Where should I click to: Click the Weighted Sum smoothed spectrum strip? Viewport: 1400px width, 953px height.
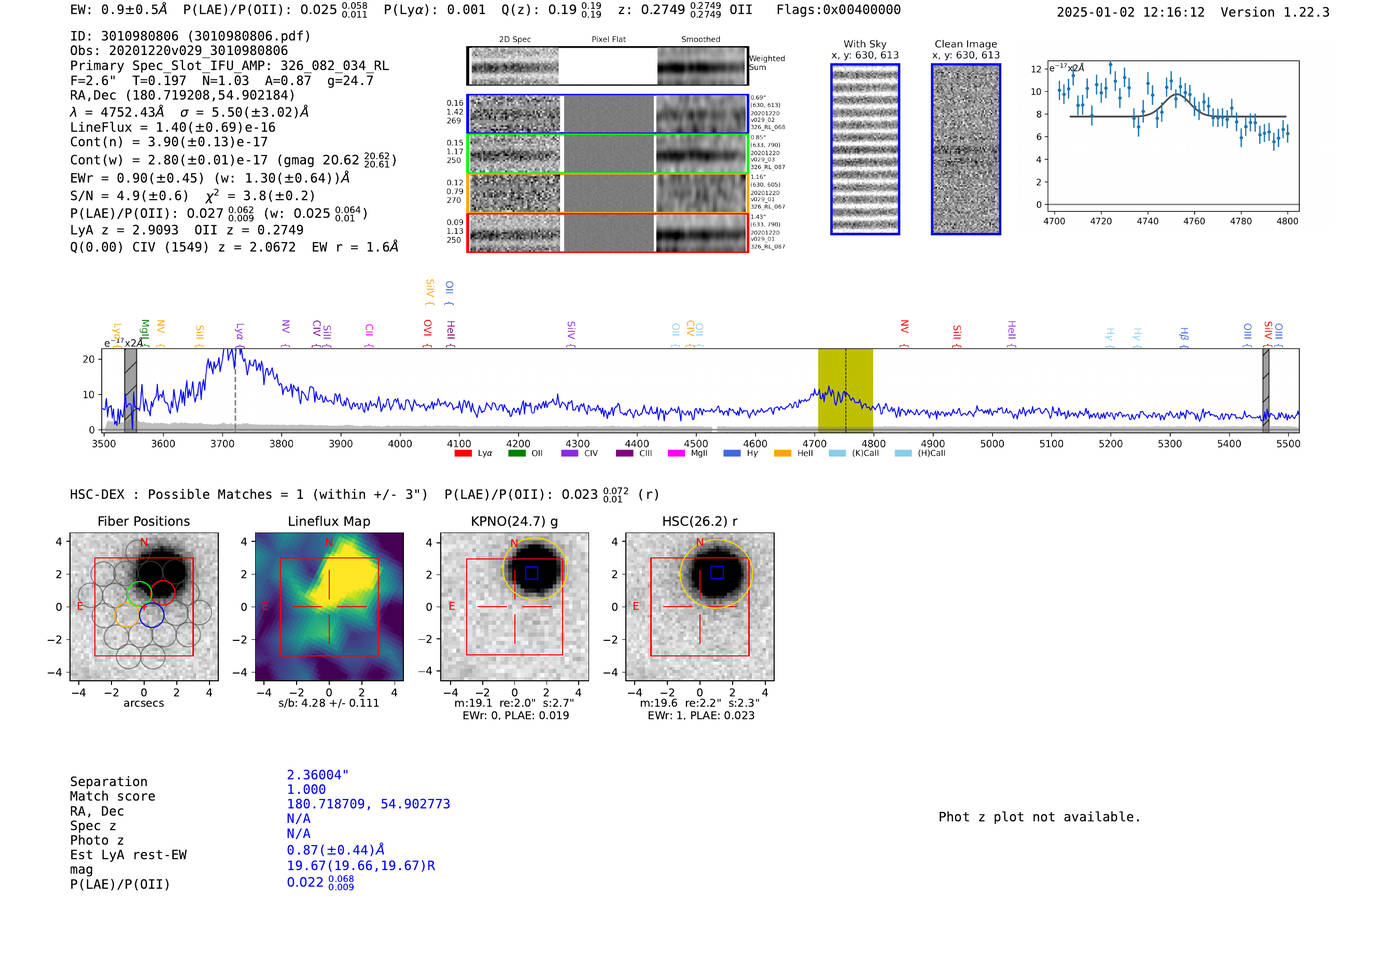pos(702,67)
